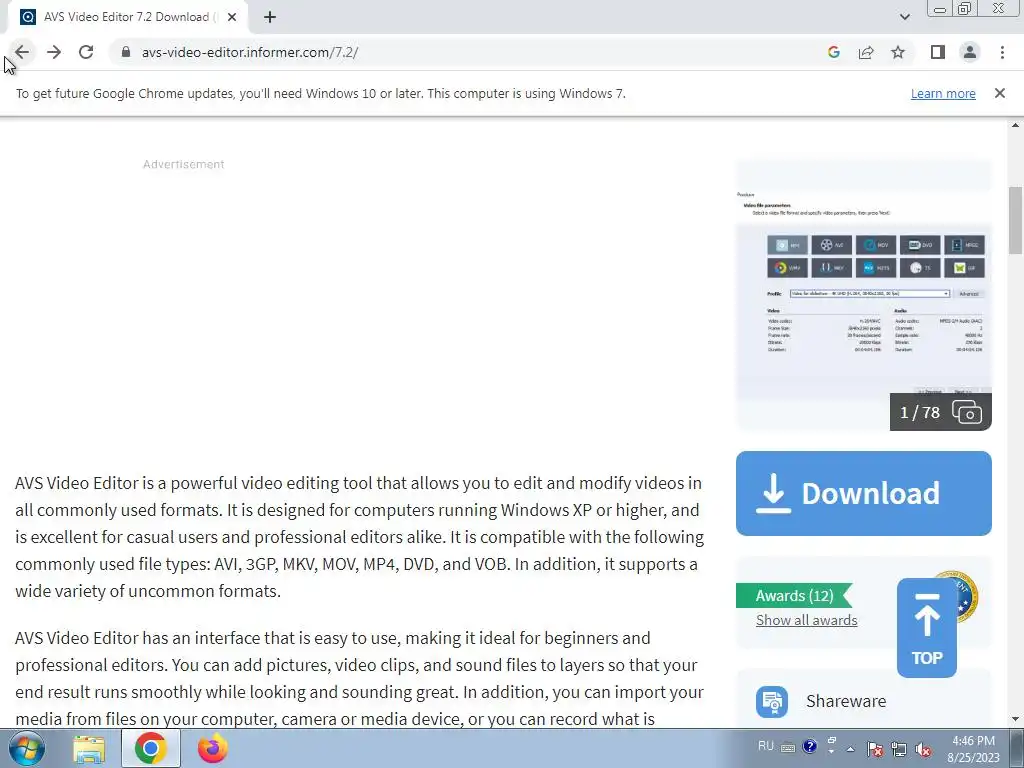Go forward to the next page
The image size is (1024, 768).
click(54, 52)
